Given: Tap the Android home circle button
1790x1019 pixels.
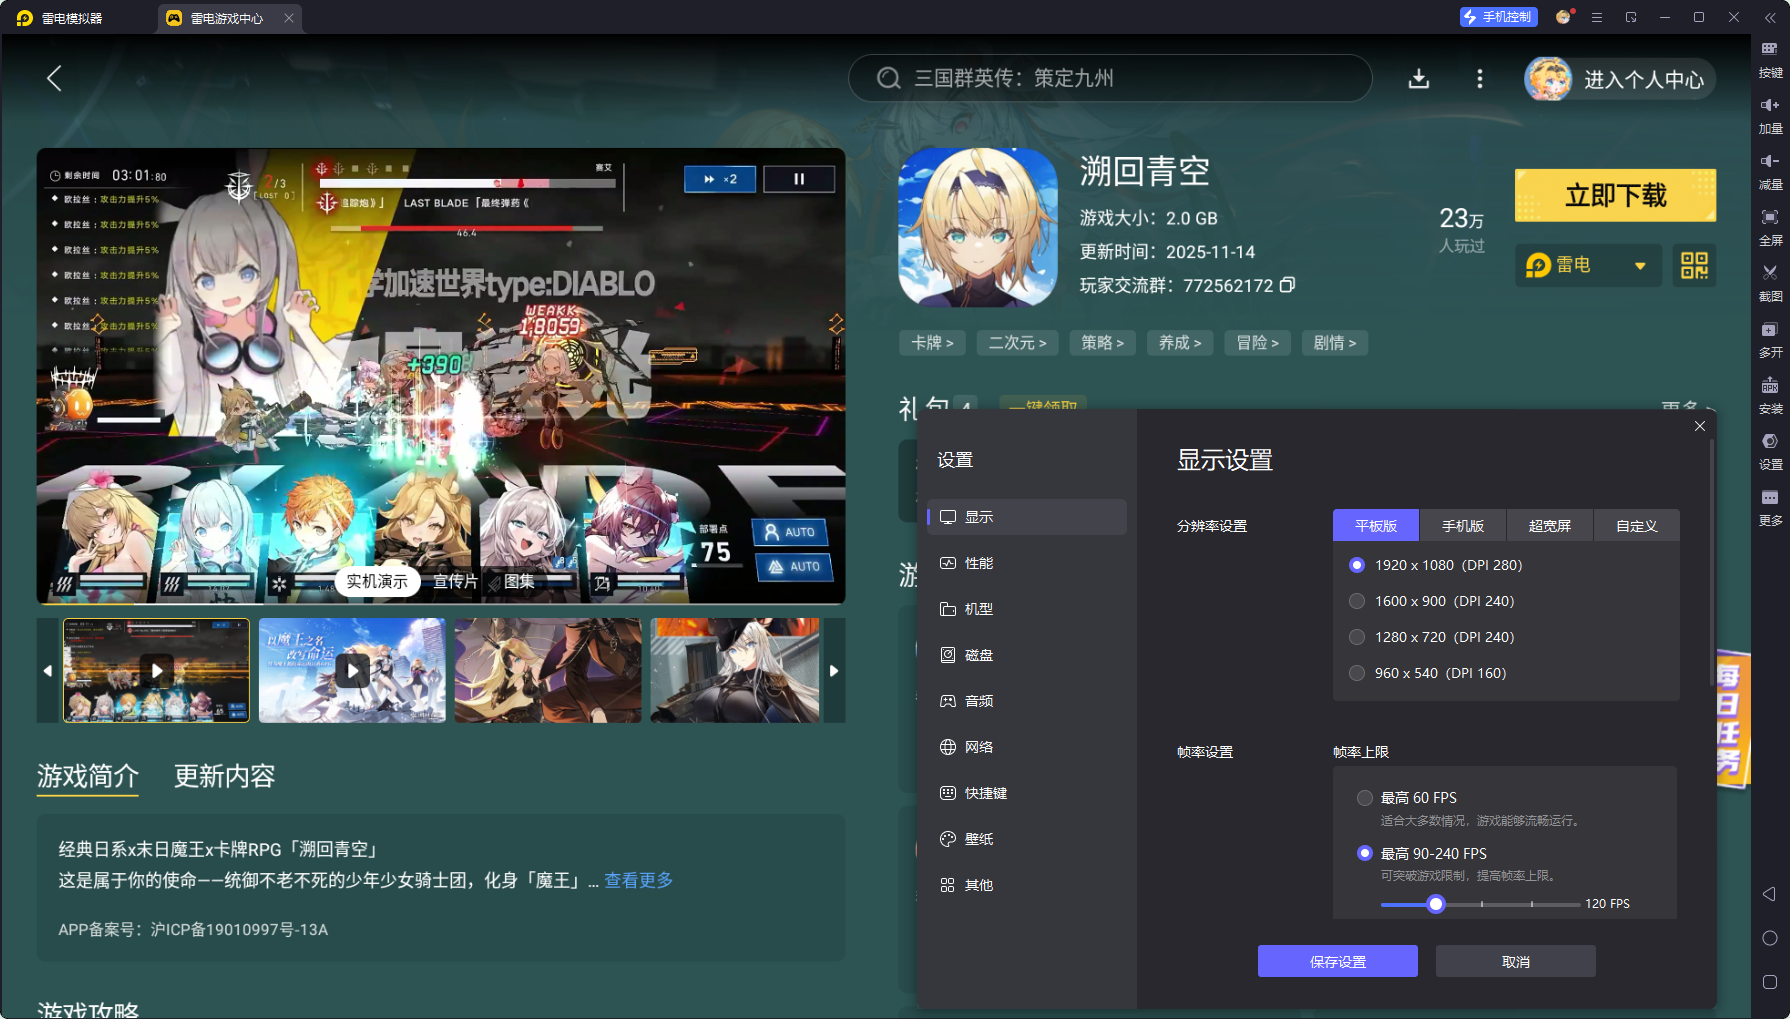Looking at the screenshot, I should pyautogui.click(x=1769, y=938).
